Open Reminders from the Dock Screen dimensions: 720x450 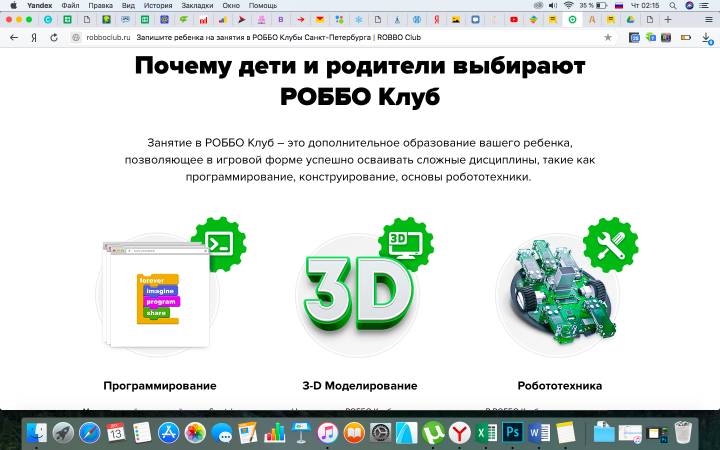coord(142,433)
